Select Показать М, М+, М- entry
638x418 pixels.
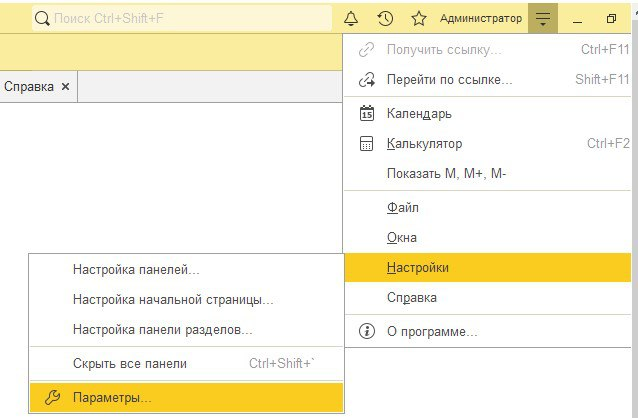[x=487, y=173]
